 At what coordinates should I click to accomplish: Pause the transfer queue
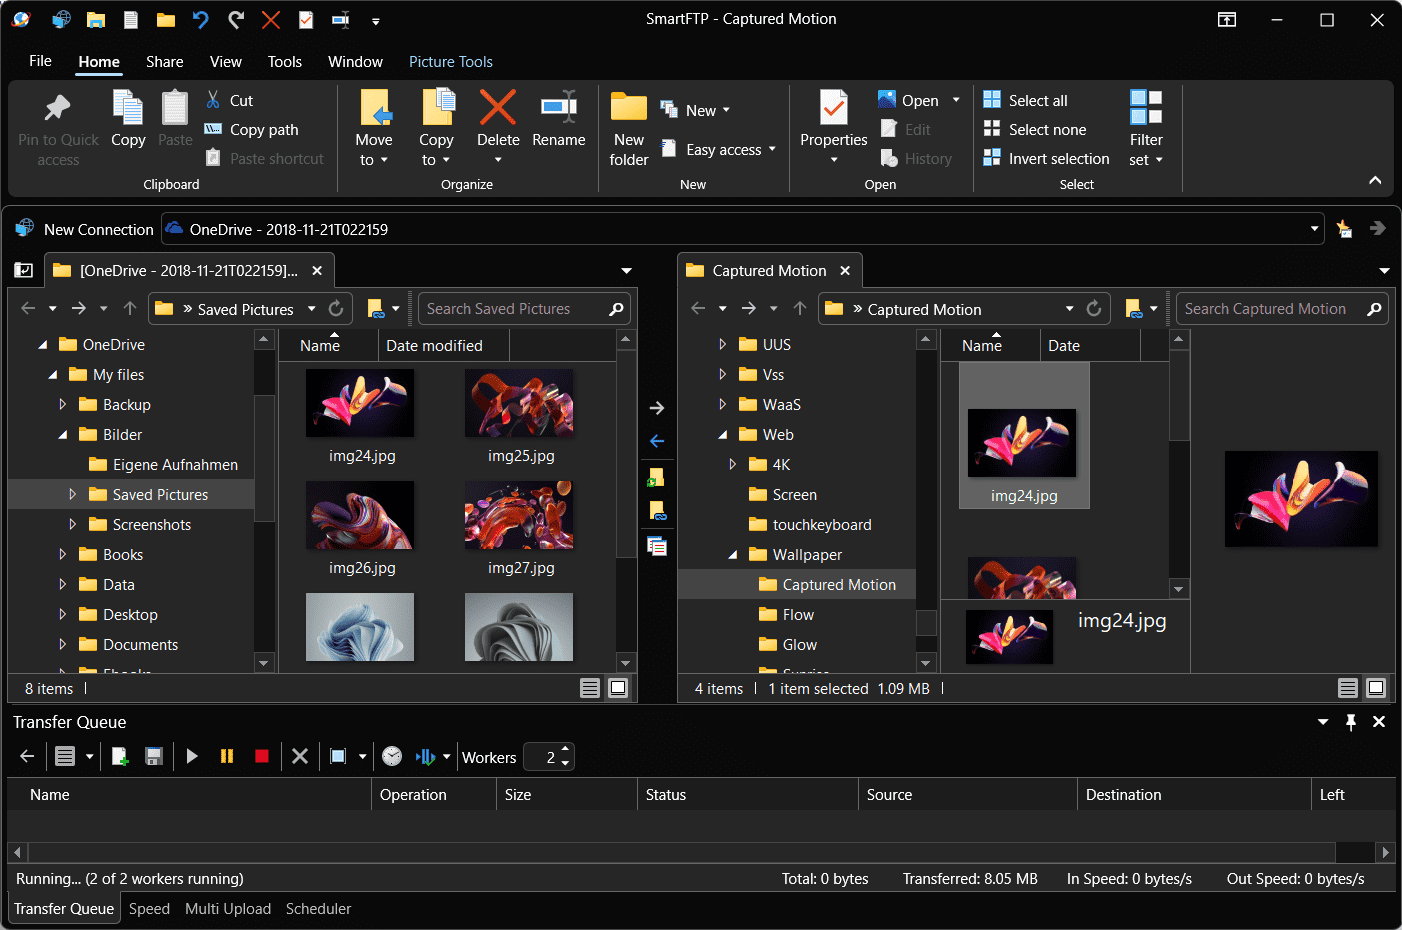[x=227, y=757]
